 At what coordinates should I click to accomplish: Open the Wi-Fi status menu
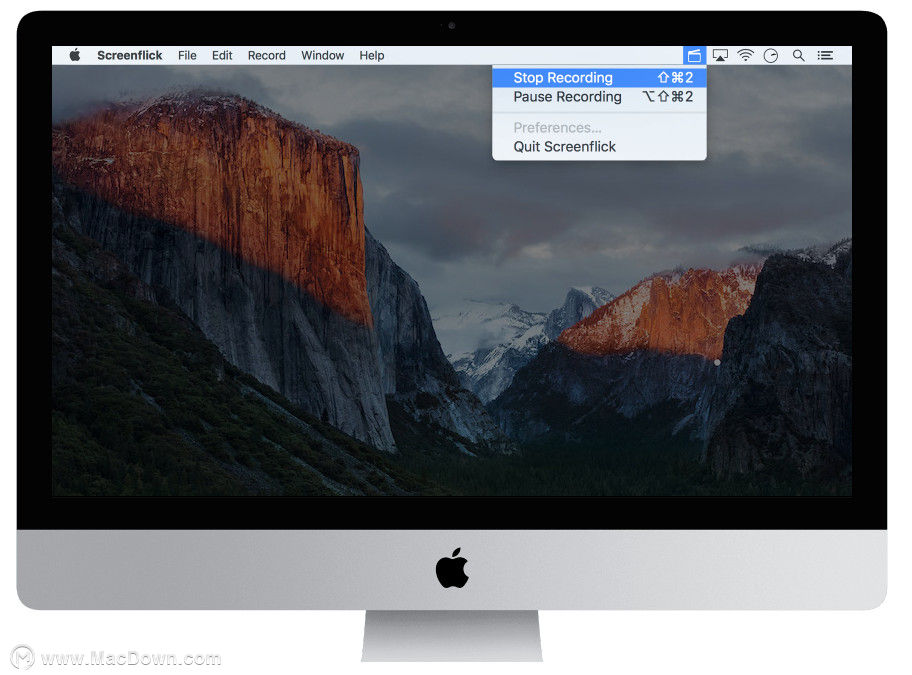click(745, 55)
